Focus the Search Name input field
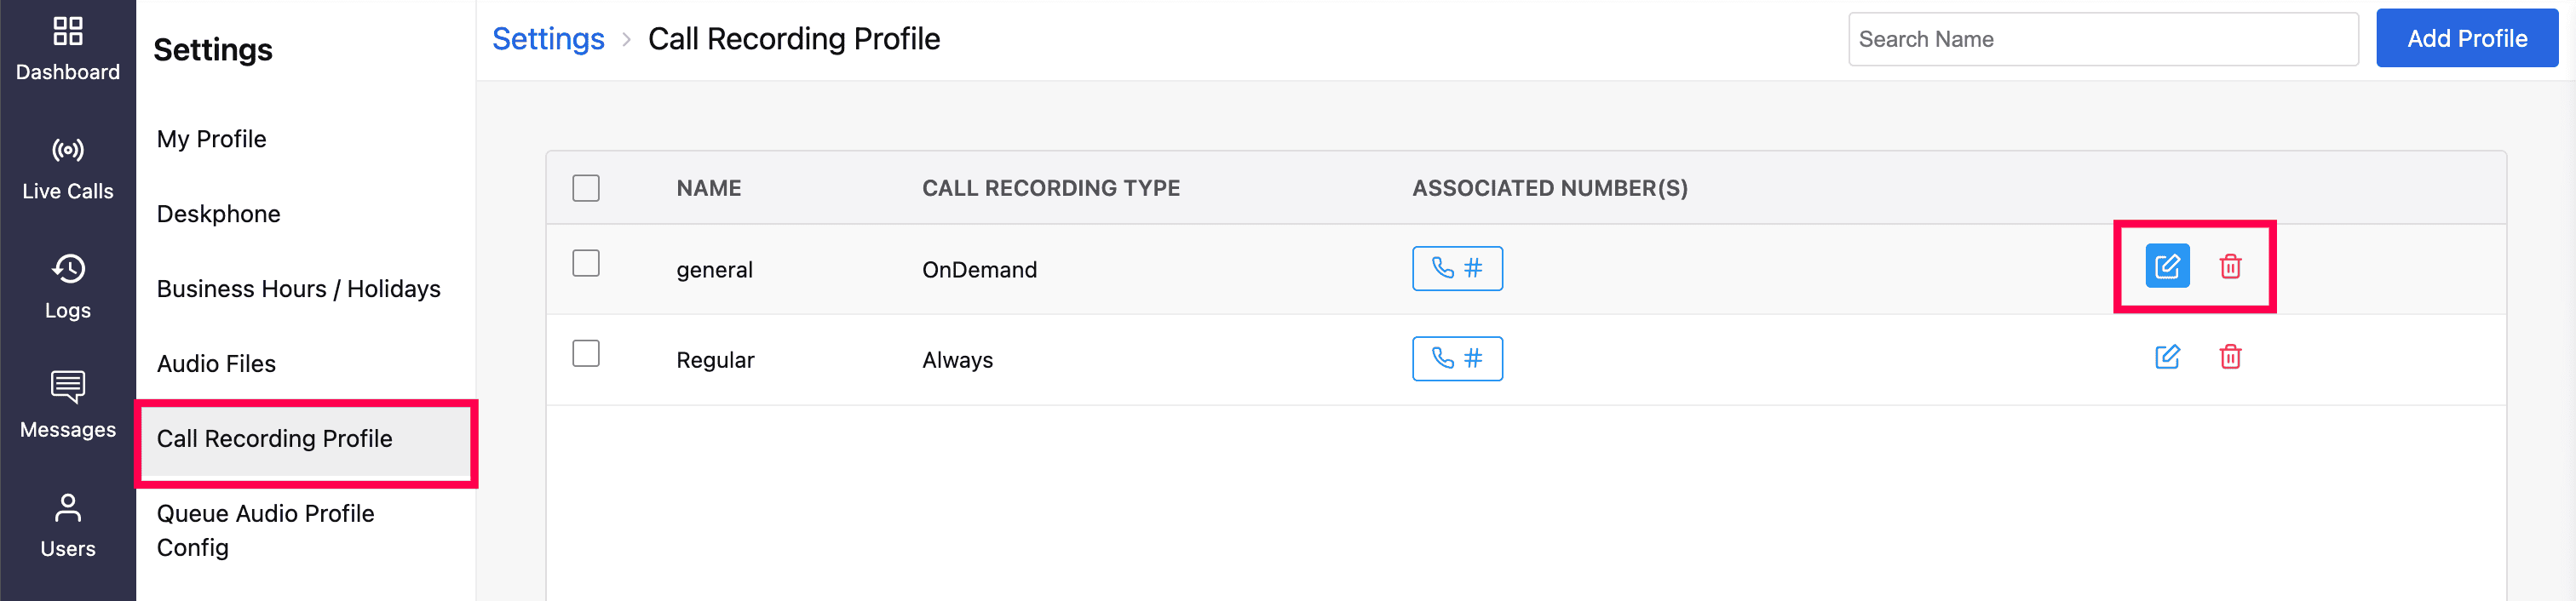The image size is (2576, 601). pos(2102,39)
